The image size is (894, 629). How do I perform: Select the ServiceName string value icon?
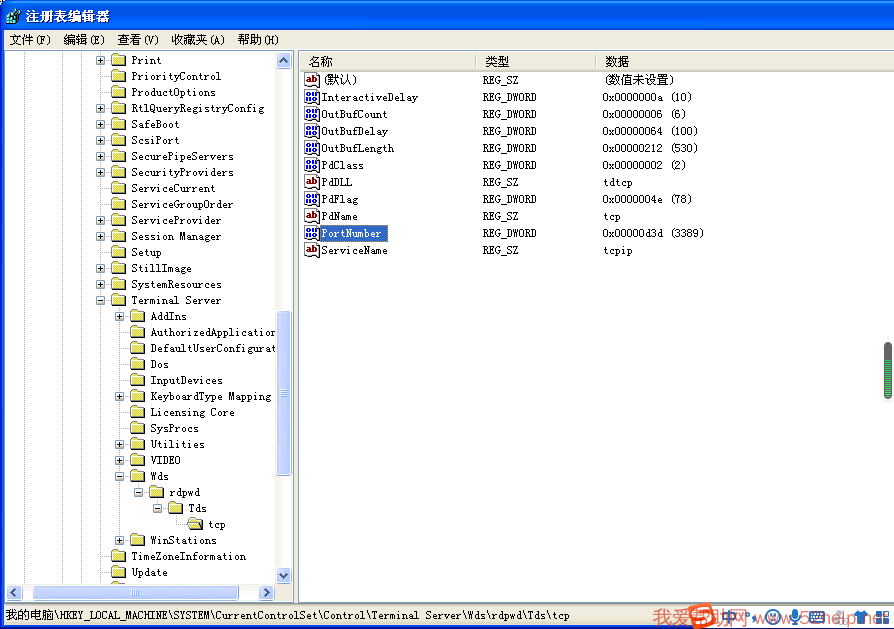312,250
